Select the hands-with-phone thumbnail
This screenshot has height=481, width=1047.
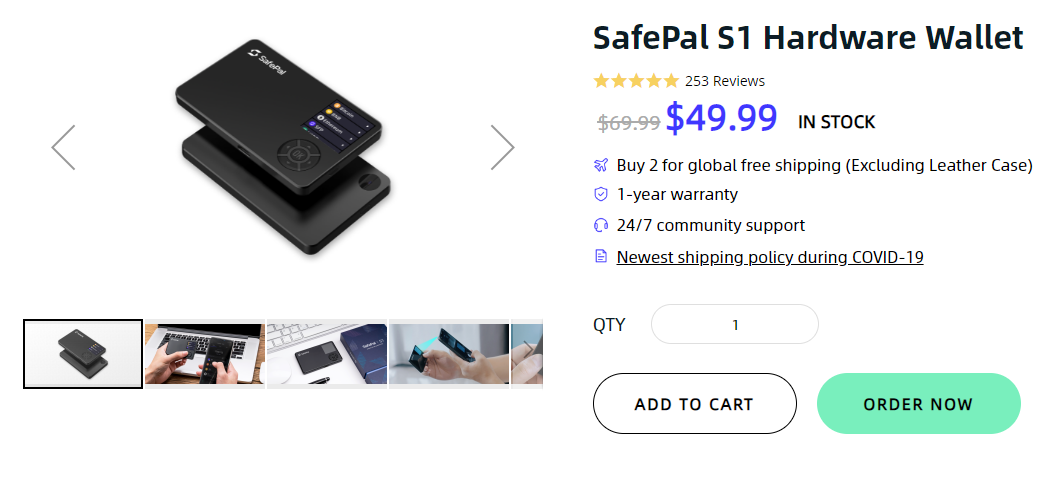click(205, 354)
